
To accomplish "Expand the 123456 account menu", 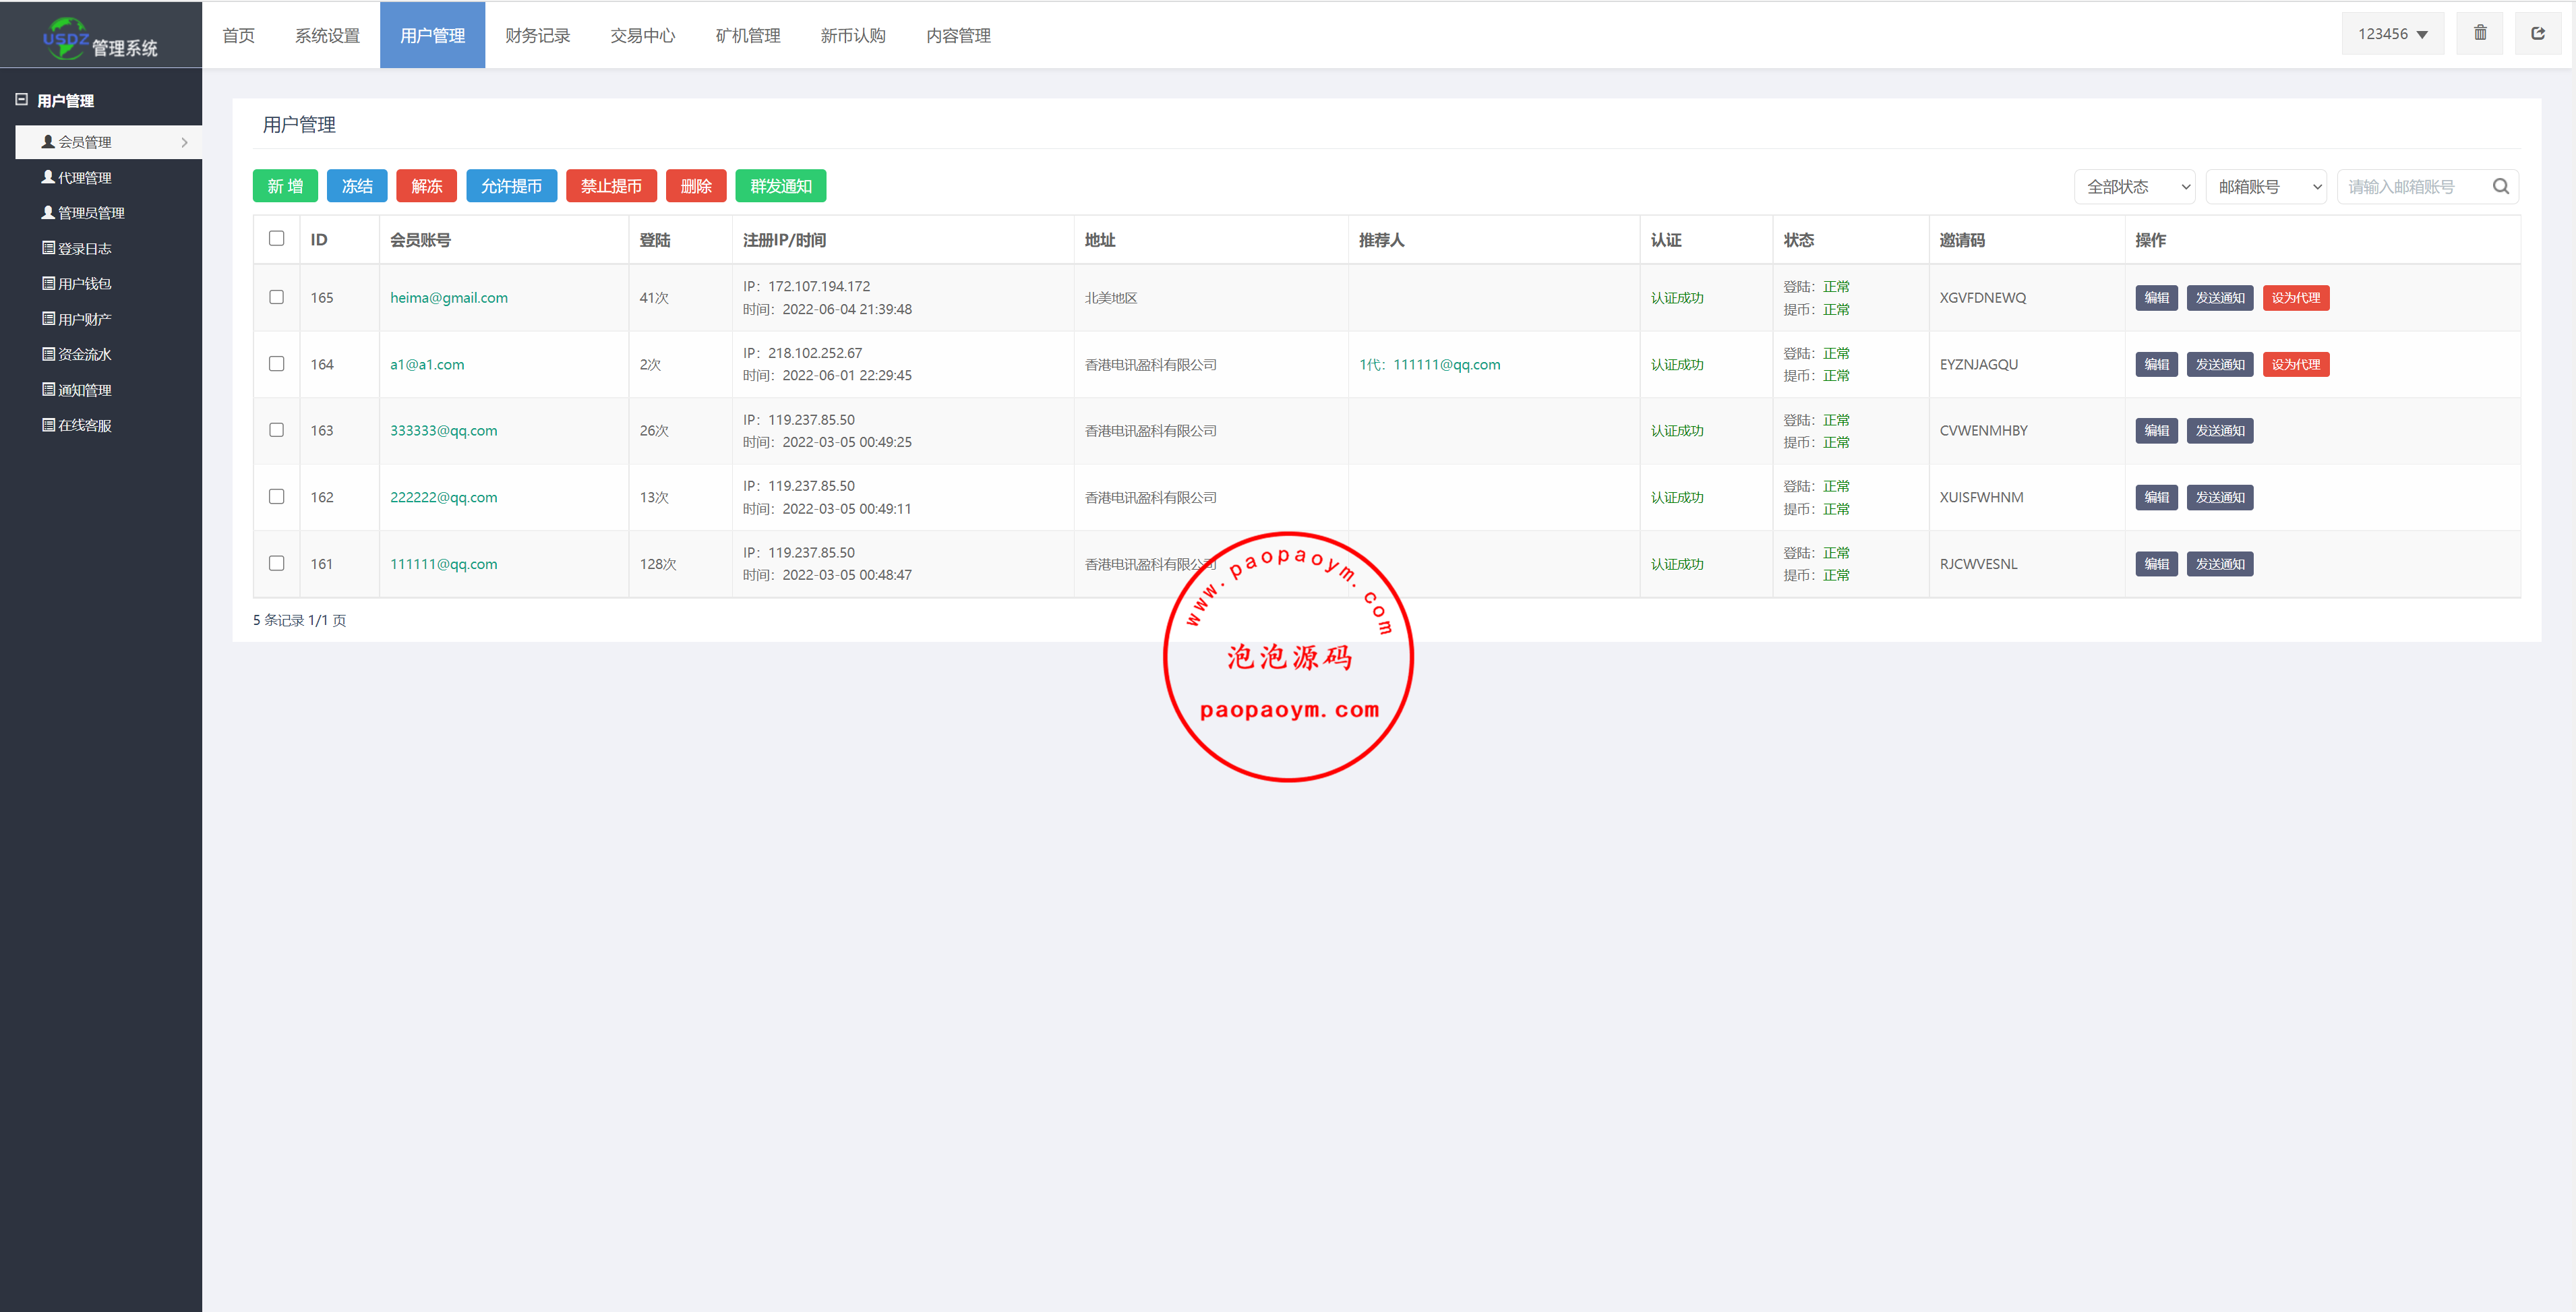I will coord(2392,34).
